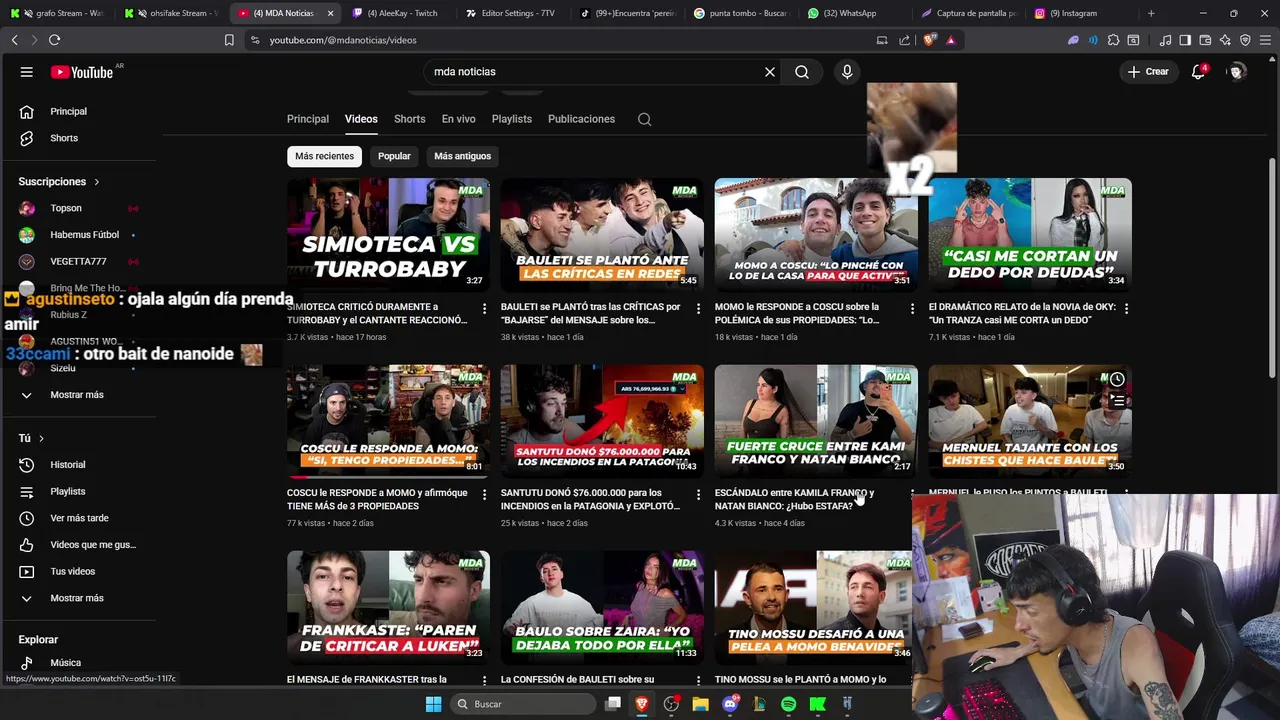The width and height of the screenshot is (1280, 720).
Task: Reload the page in the browser
Action: click(x=54, y=40)
